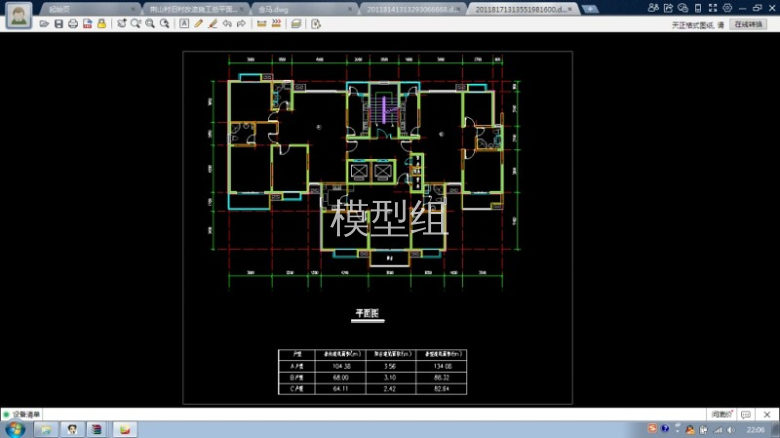The width and height of the screenshot is (780, 438).
Task: Click the floor plan title under drawing
Action: (367, 313)
